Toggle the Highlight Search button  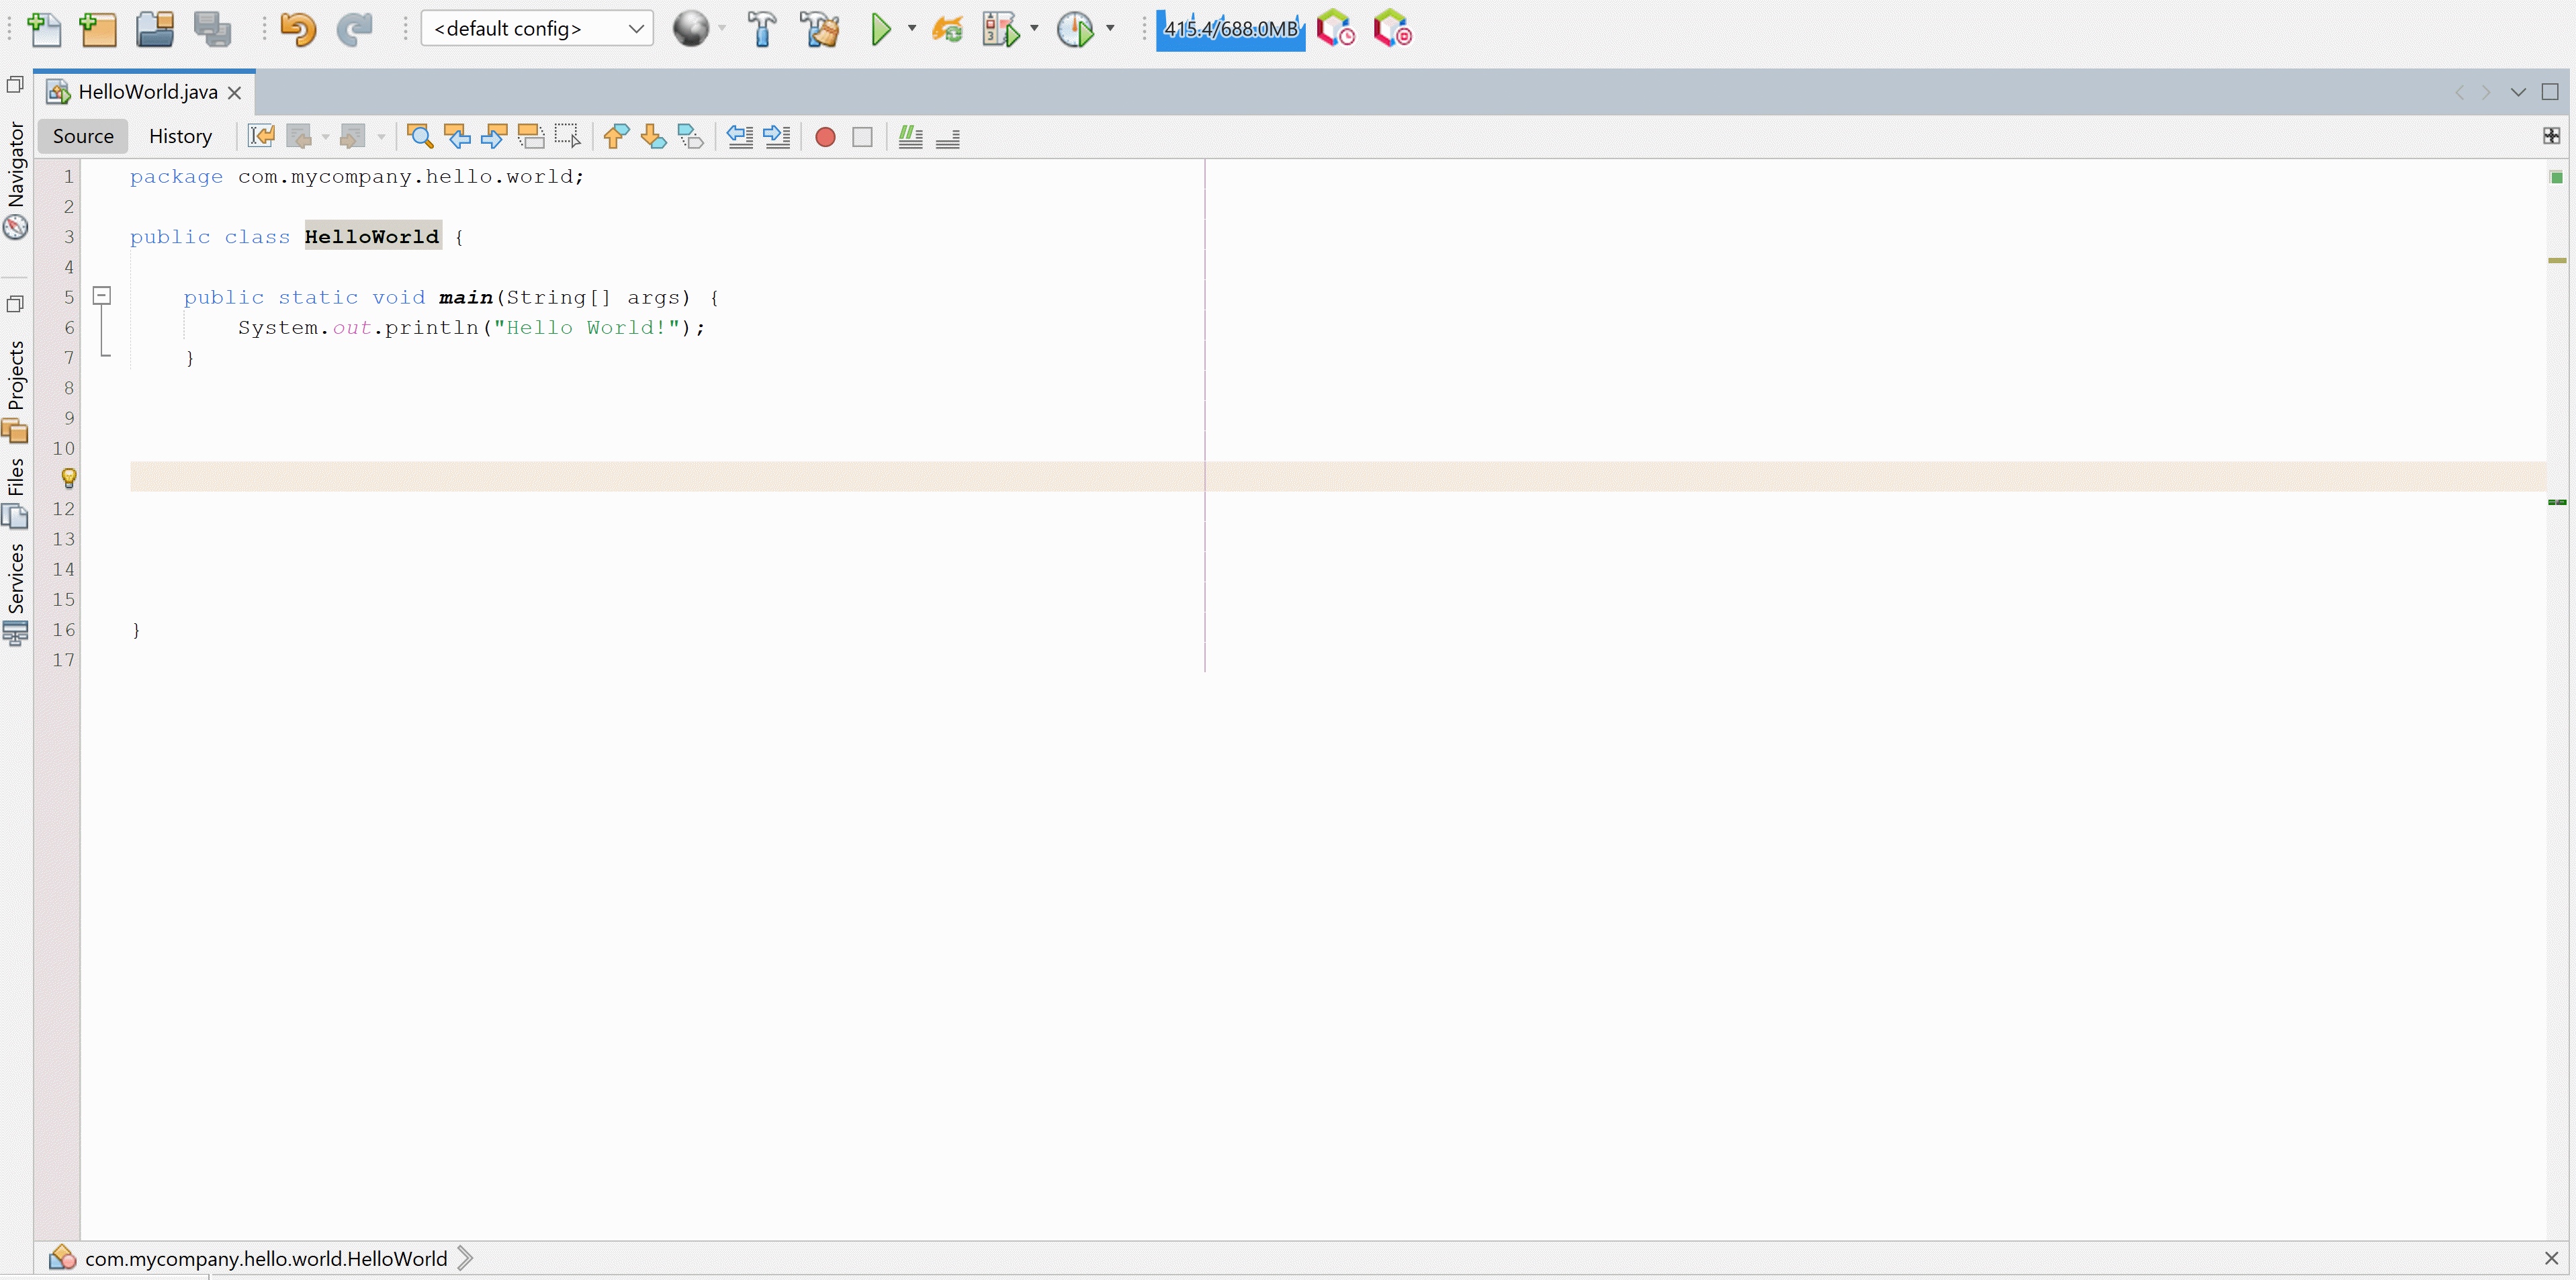pos(531,136)
